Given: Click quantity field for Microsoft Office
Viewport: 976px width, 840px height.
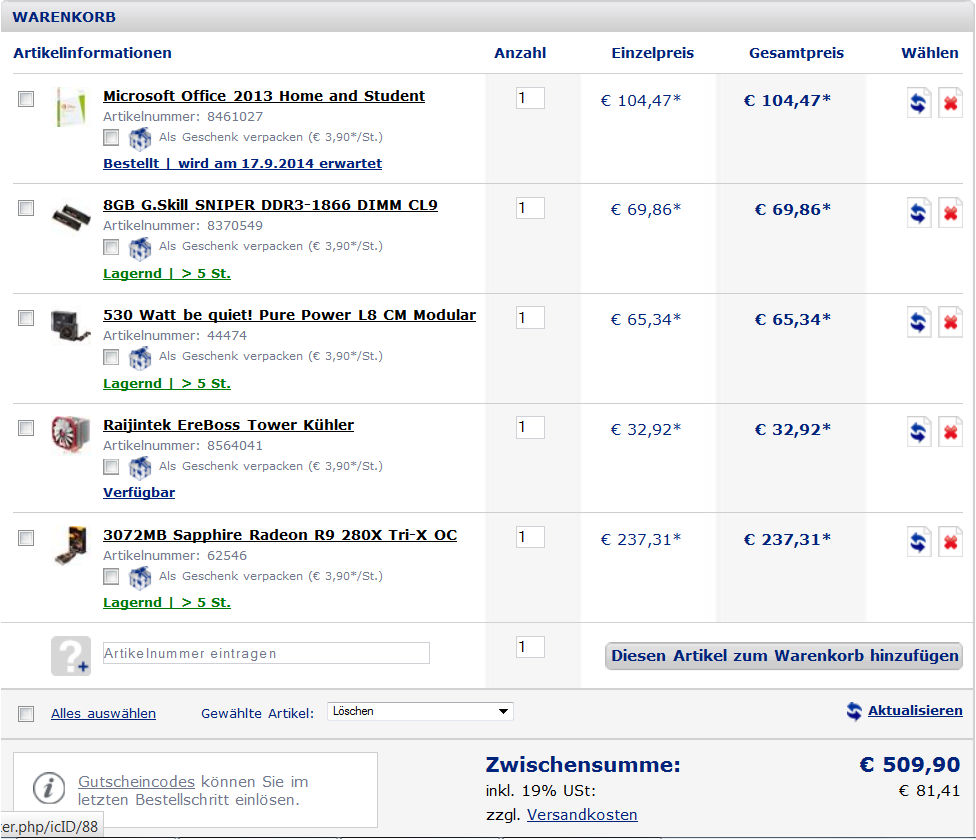Looking at the screenshot, I should (530, 98).
